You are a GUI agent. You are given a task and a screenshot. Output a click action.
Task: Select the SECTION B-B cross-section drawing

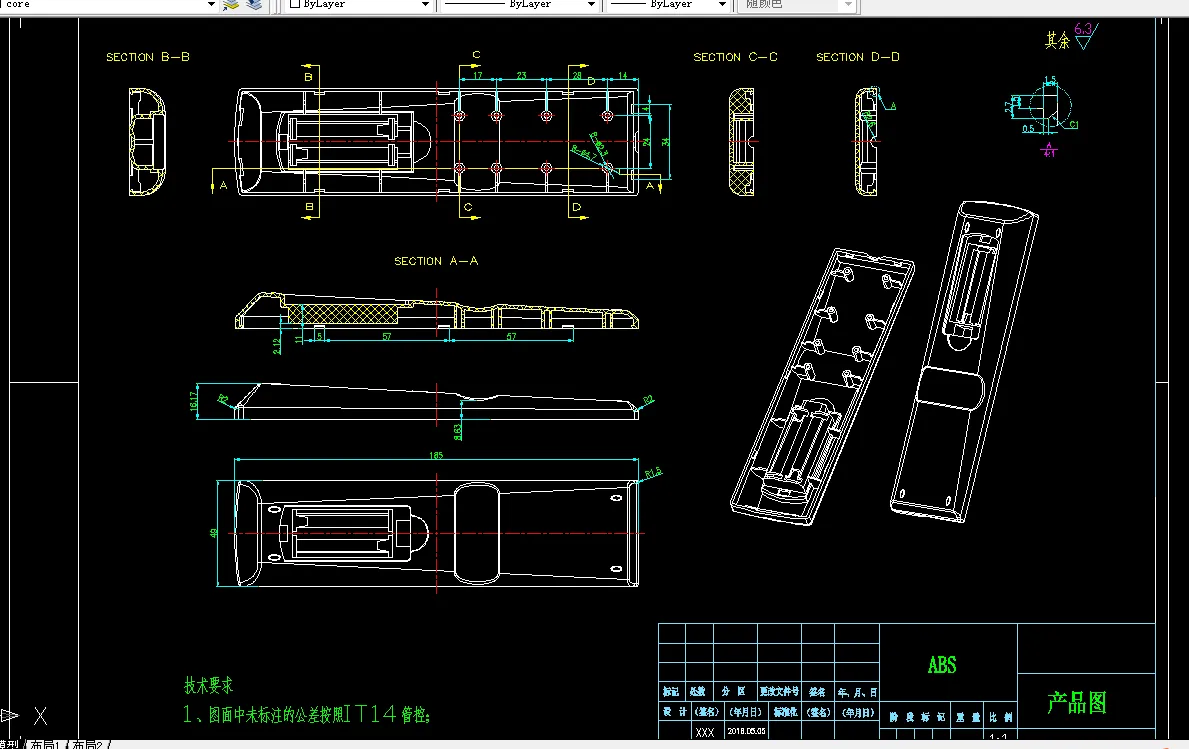click(147, 142)
